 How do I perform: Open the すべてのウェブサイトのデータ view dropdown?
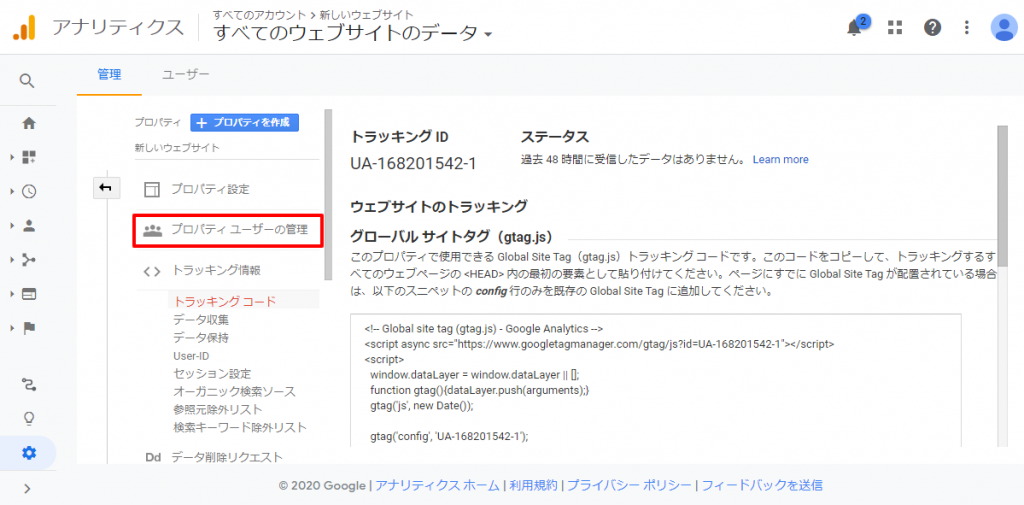tap(353, 33)
